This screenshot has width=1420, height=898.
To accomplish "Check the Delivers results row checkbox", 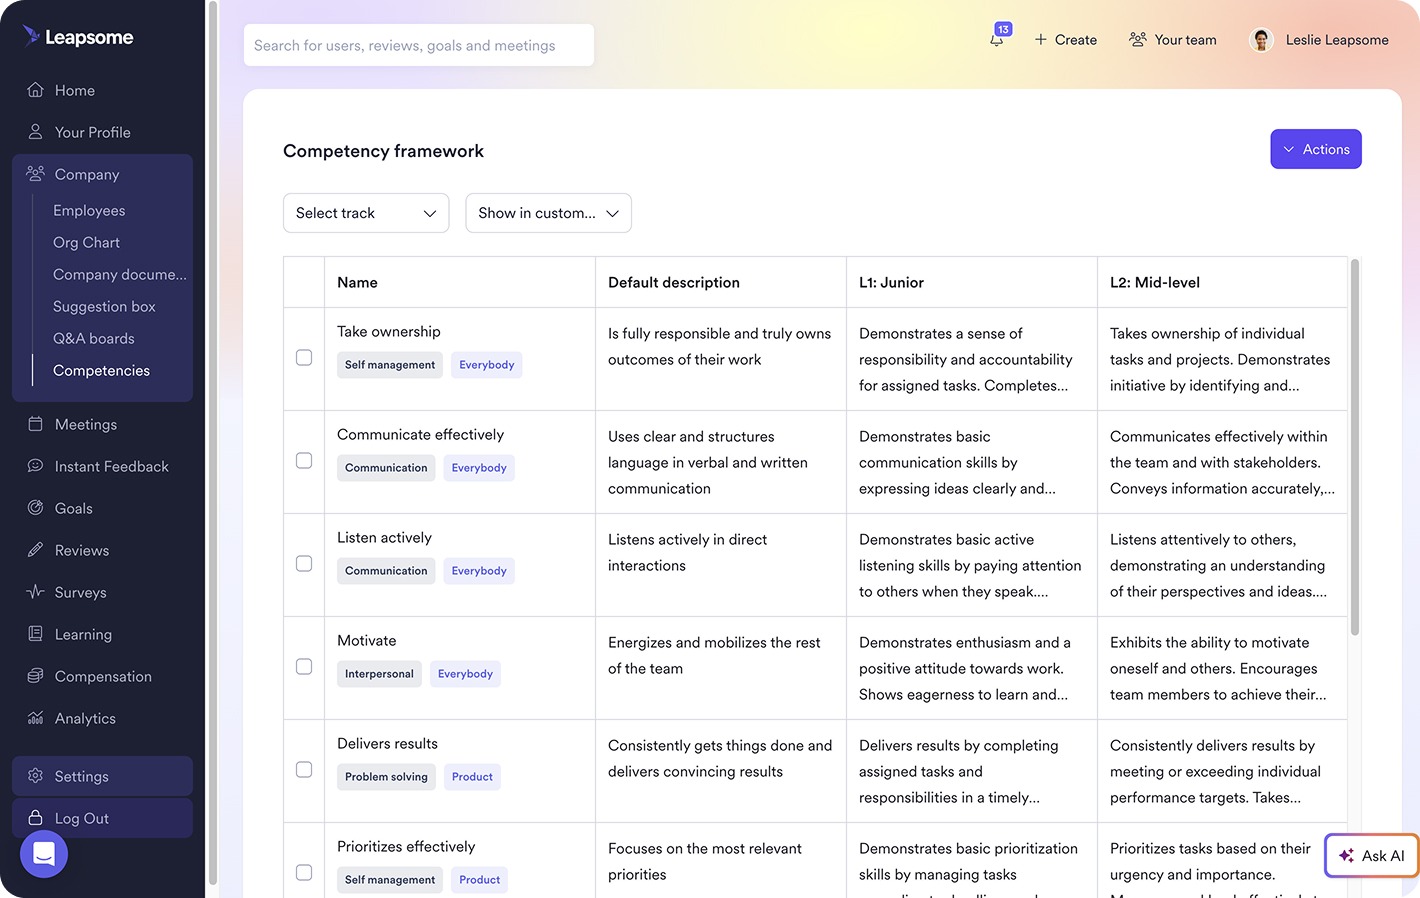I will tap(304, 769).
